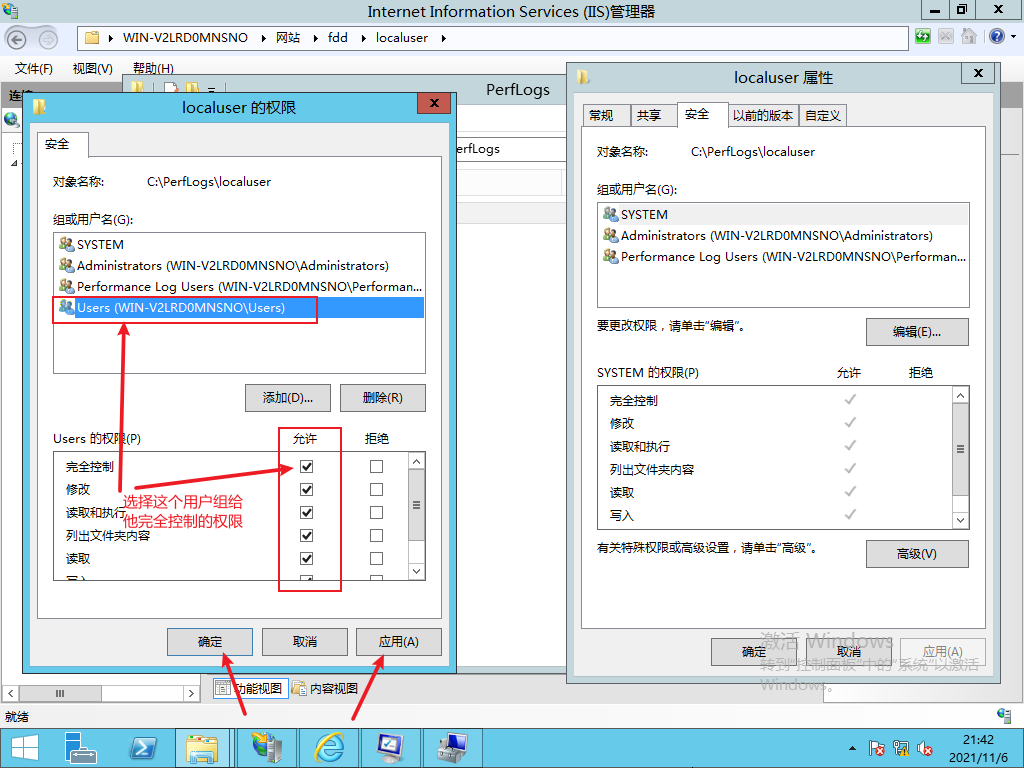Open Server Manager from the taskbar

[x=80, y=748]
